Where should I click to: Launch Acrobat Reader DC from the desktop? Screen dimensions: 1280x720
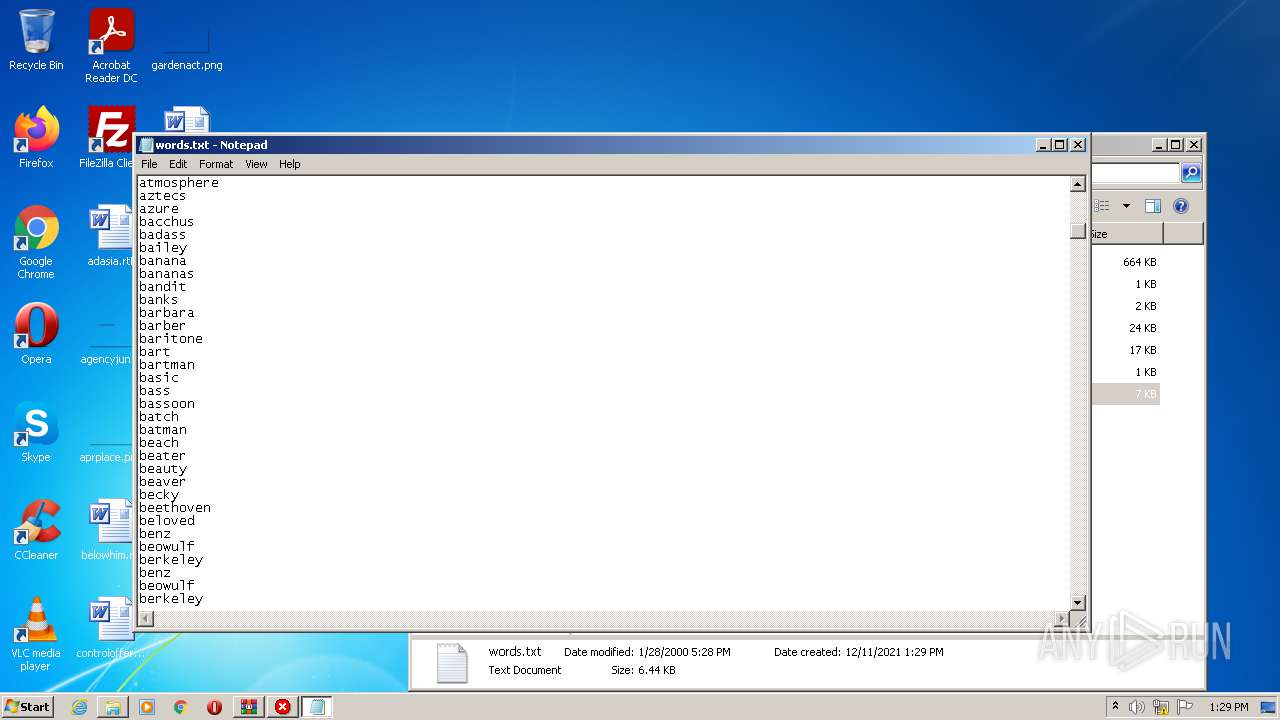tap(111, 45)
